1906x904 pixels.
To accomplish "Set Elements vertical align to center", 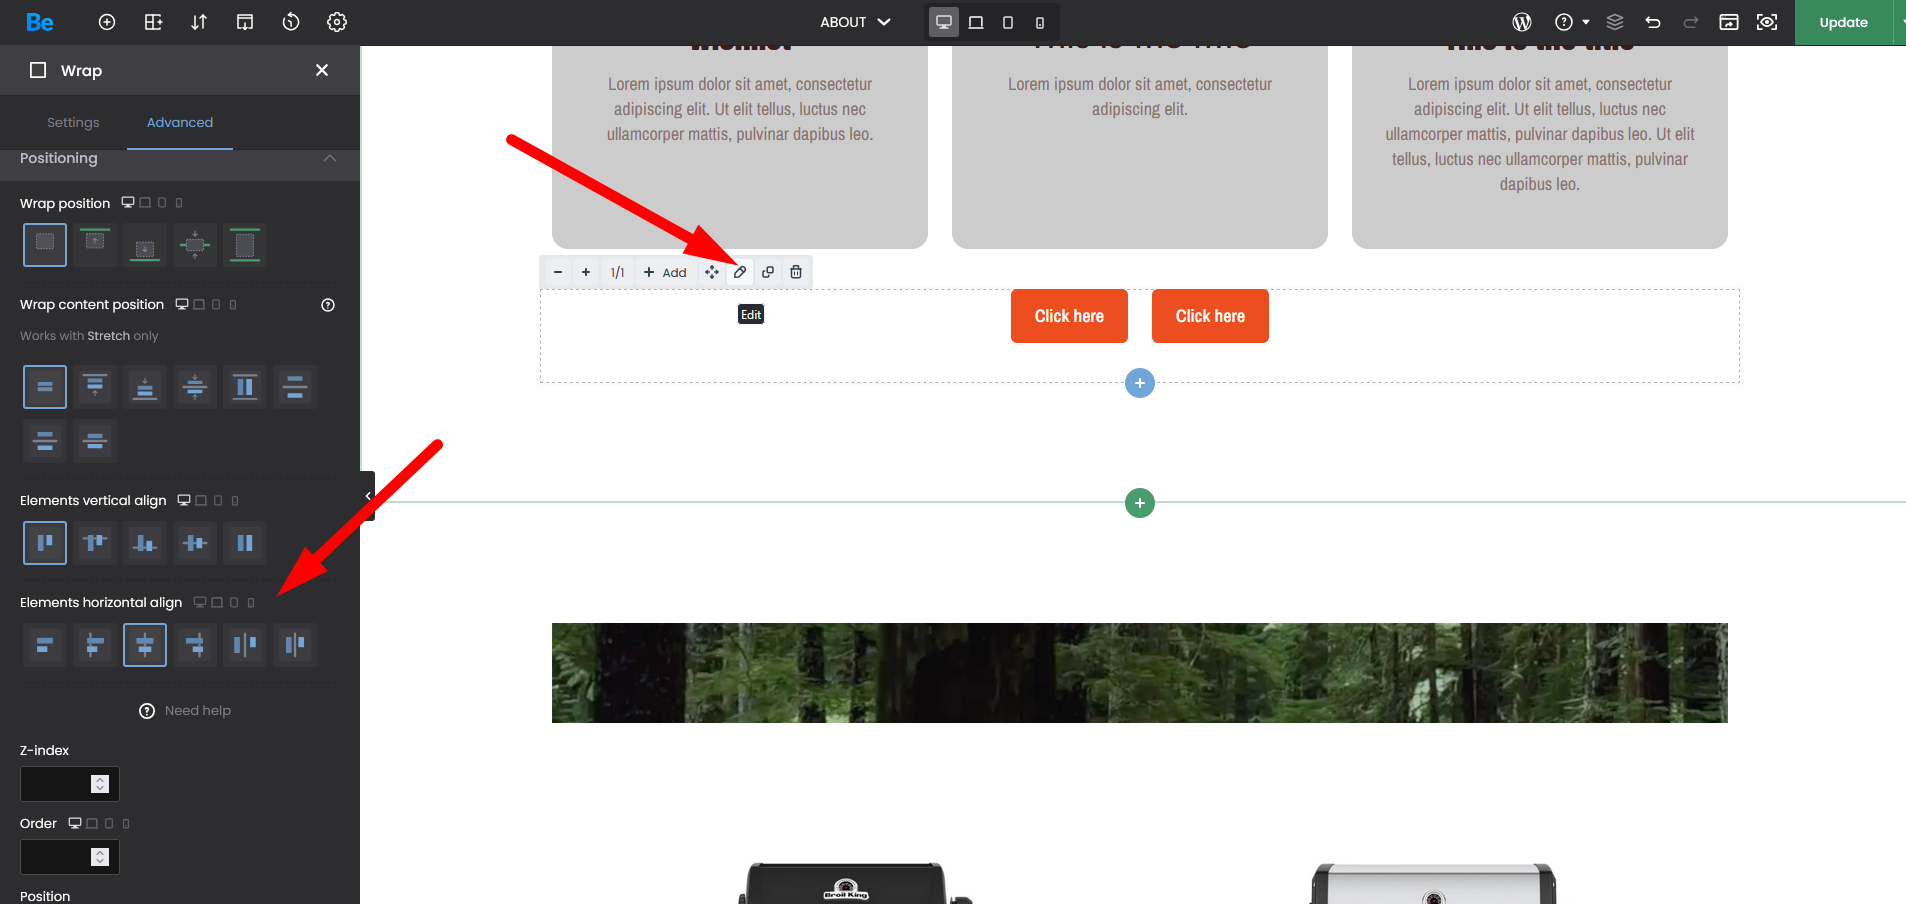I will tap(195, 543).
